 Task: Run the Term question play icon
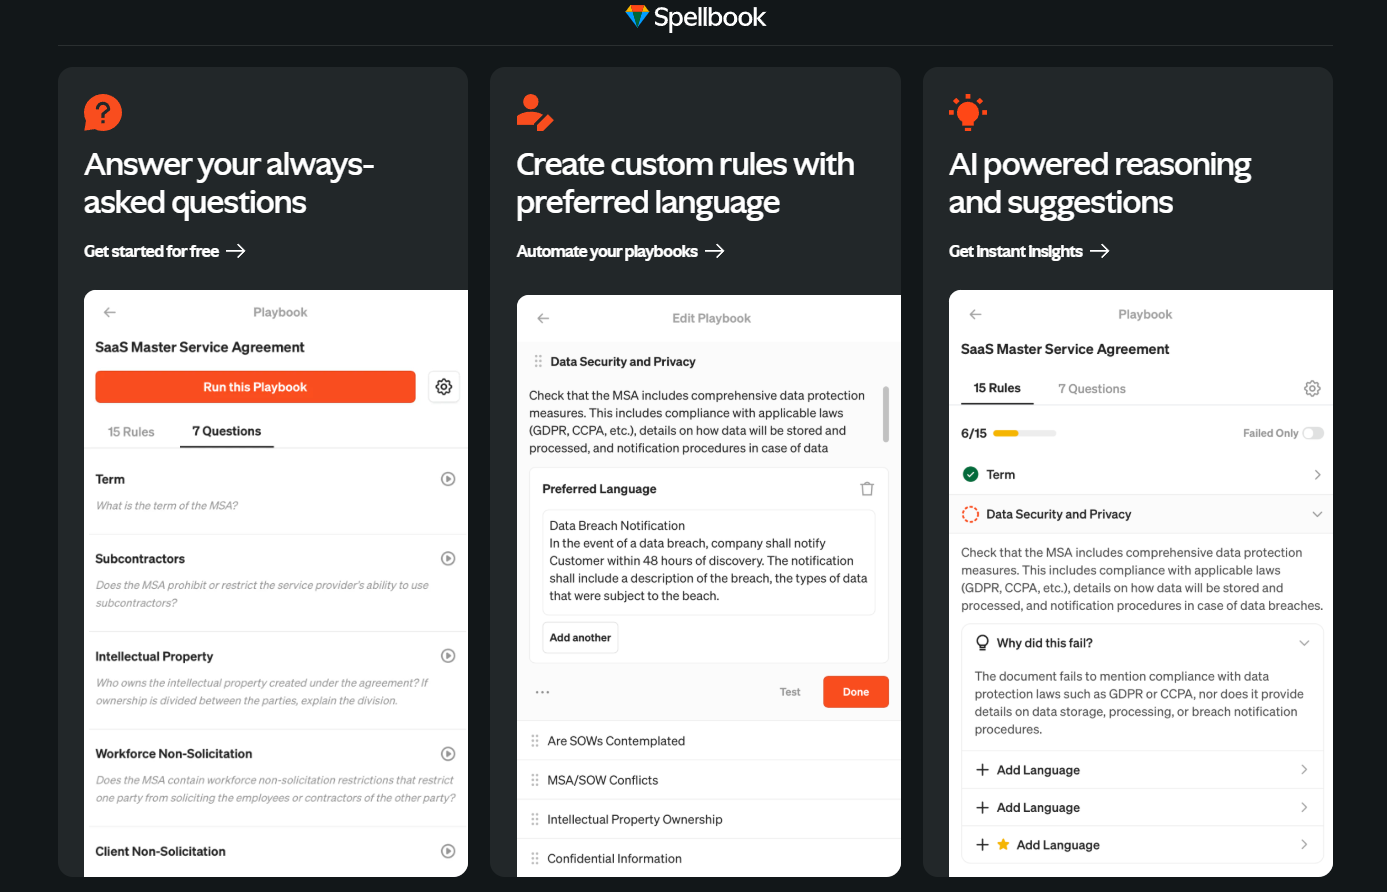[x=448, y=479]
